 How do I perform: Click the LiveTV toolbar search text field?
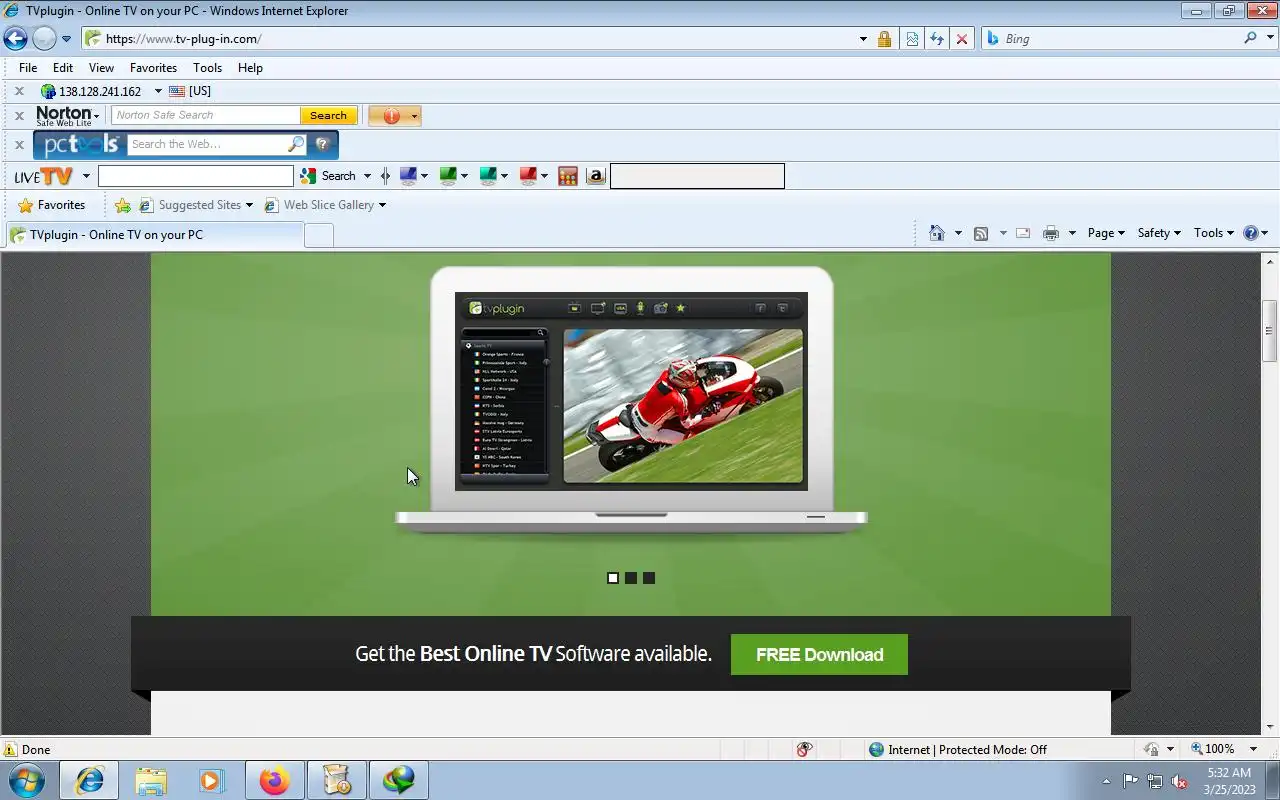(x=196, y=176)
